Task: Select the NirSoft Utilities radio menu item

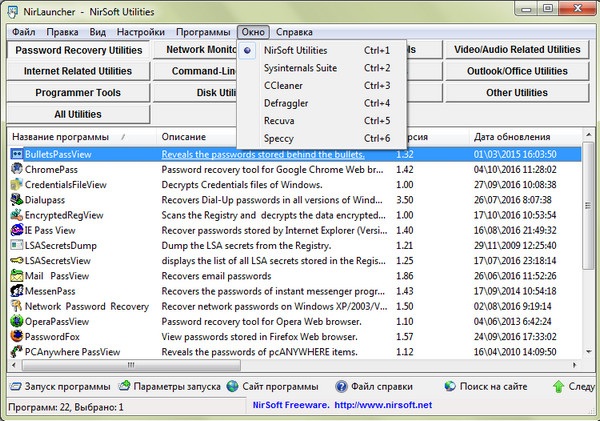Action: 297,50
